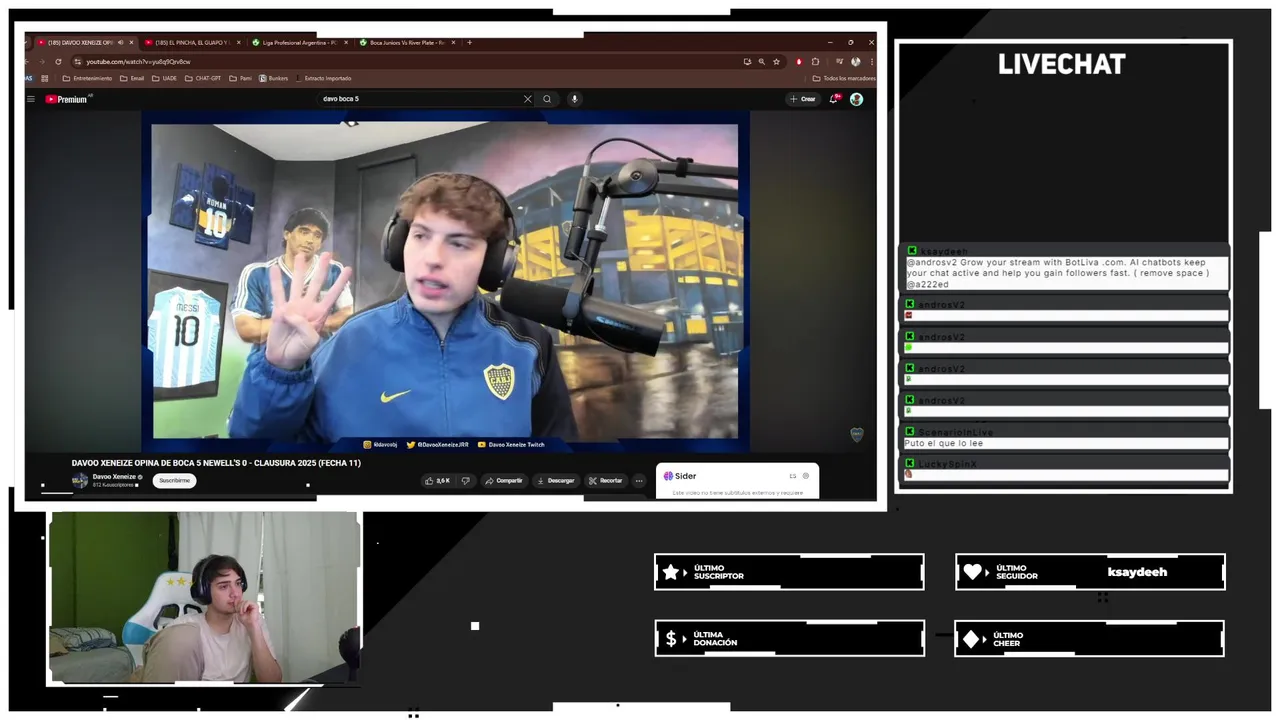Focus the YouTube search field

pos(420,99)
